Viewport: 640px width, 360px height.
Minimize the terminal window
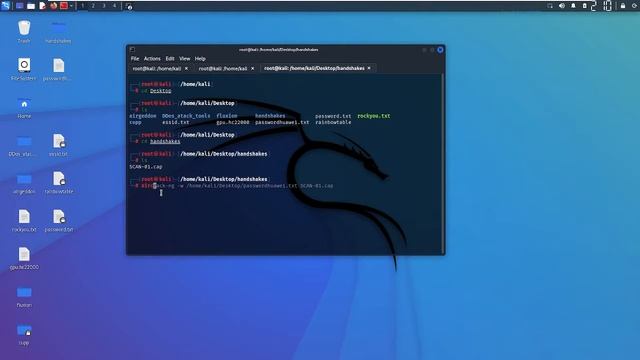(424, 50)
